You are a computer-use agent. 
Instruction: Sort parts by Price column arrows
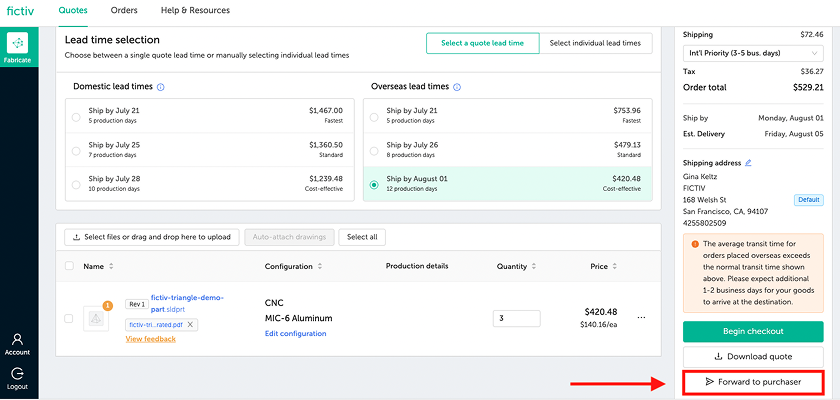pyautogui.click(x=616, y=266)
